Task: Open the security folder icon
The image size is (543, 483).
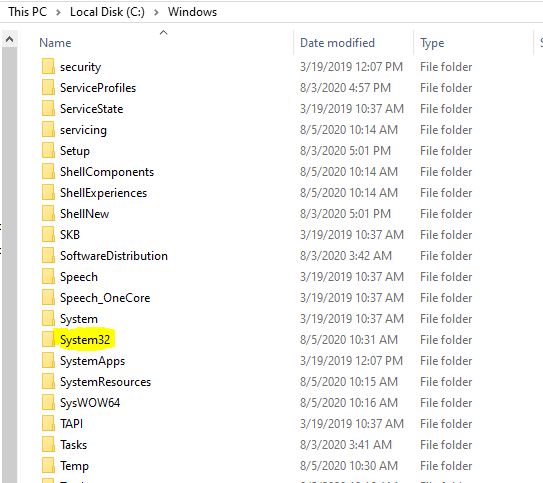Action: (x=48, y=66)
